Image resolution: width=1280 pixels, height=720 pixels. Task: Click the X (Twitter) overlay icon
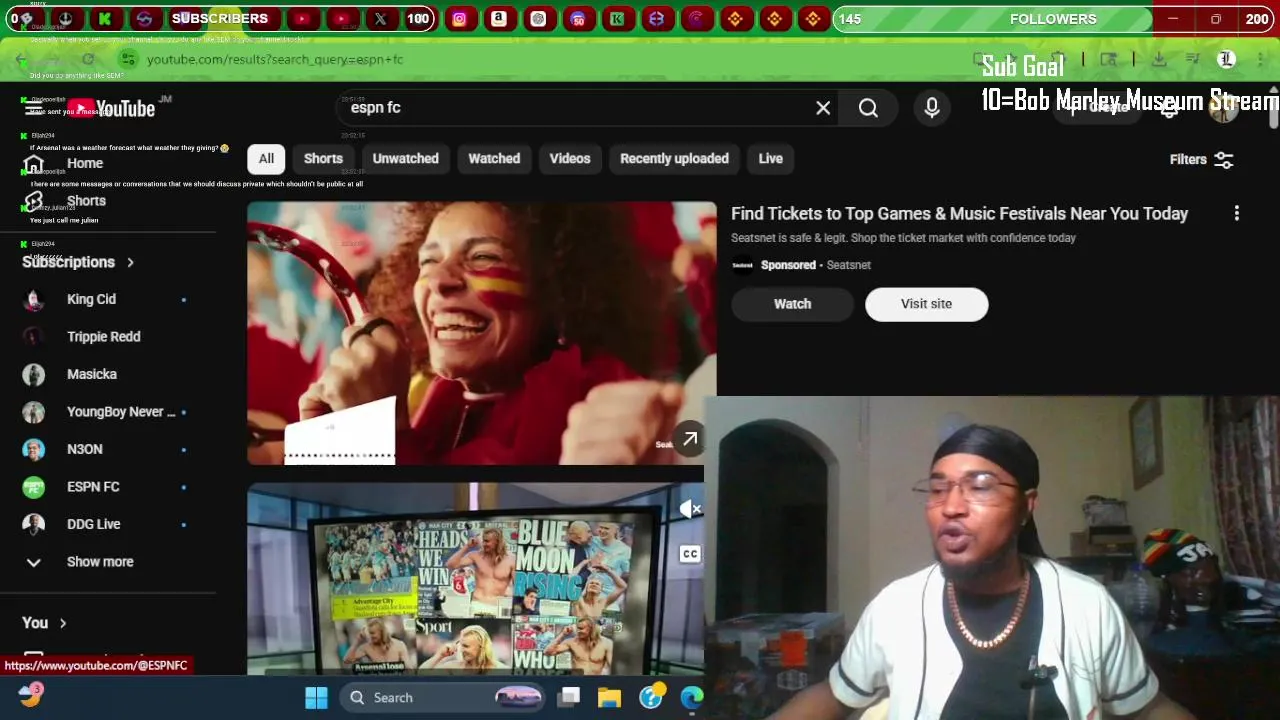point(380,19)
